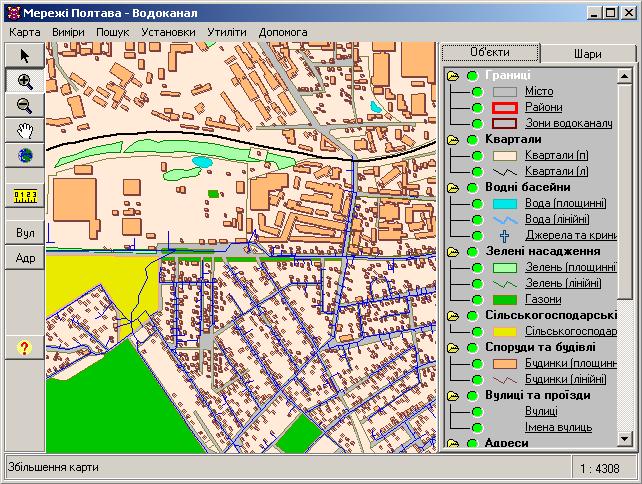Collapse the Зелені насадження folder group
This screenshot has height=484, width=642.
coord(453,251)
